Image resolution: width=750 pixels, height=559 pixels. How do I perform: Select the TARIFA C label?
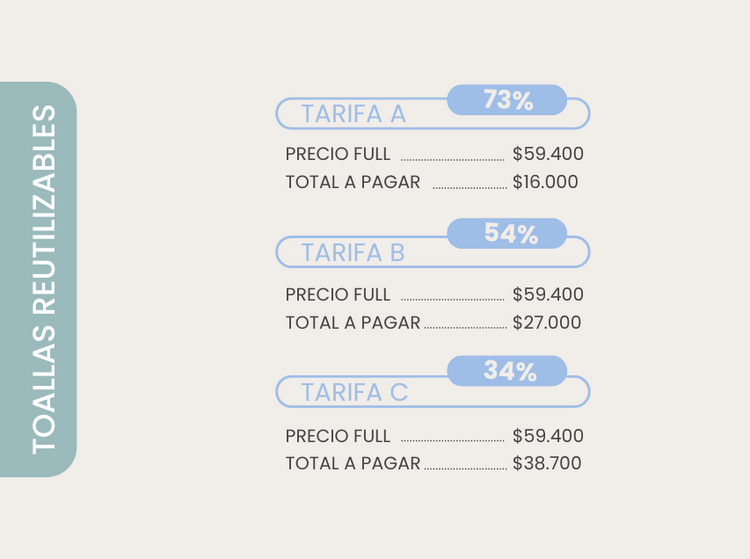[355, 393]
